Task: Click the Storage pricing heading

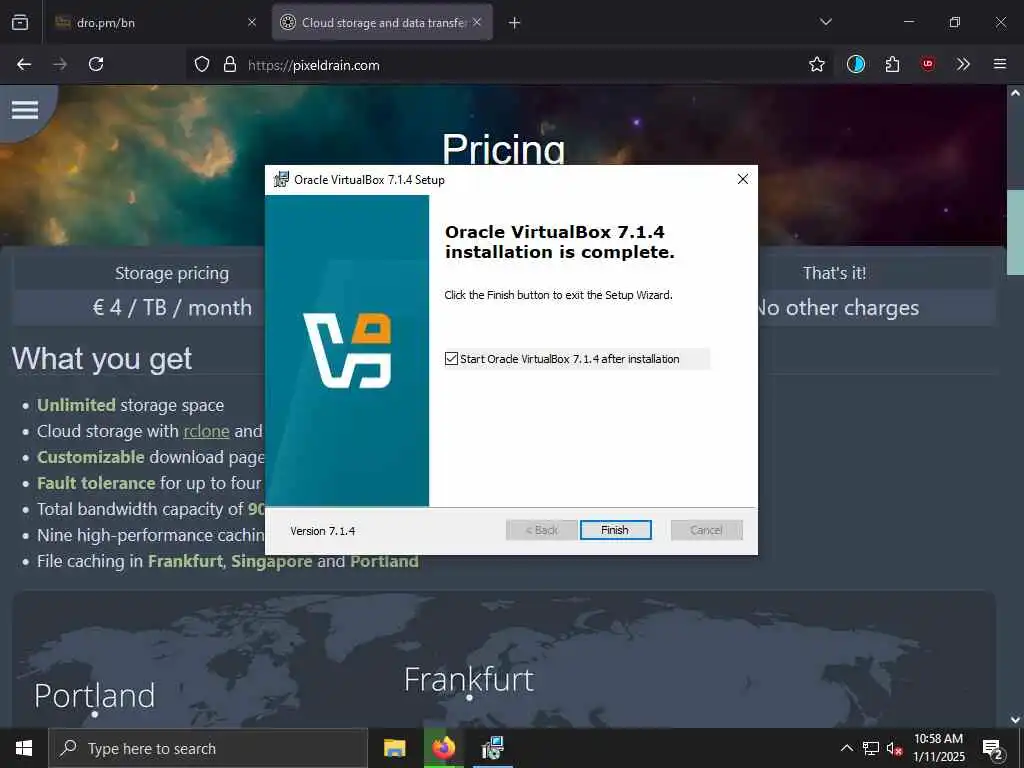Action: pyautogui.click(x=172, y=273)
